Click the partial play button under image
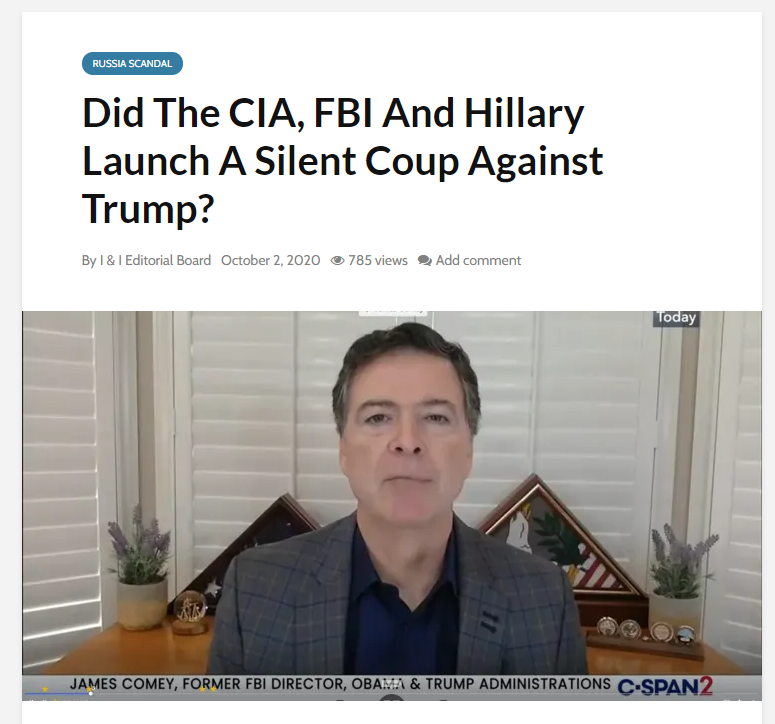Screen dimensions: 775x724 (x=391, y=697)
